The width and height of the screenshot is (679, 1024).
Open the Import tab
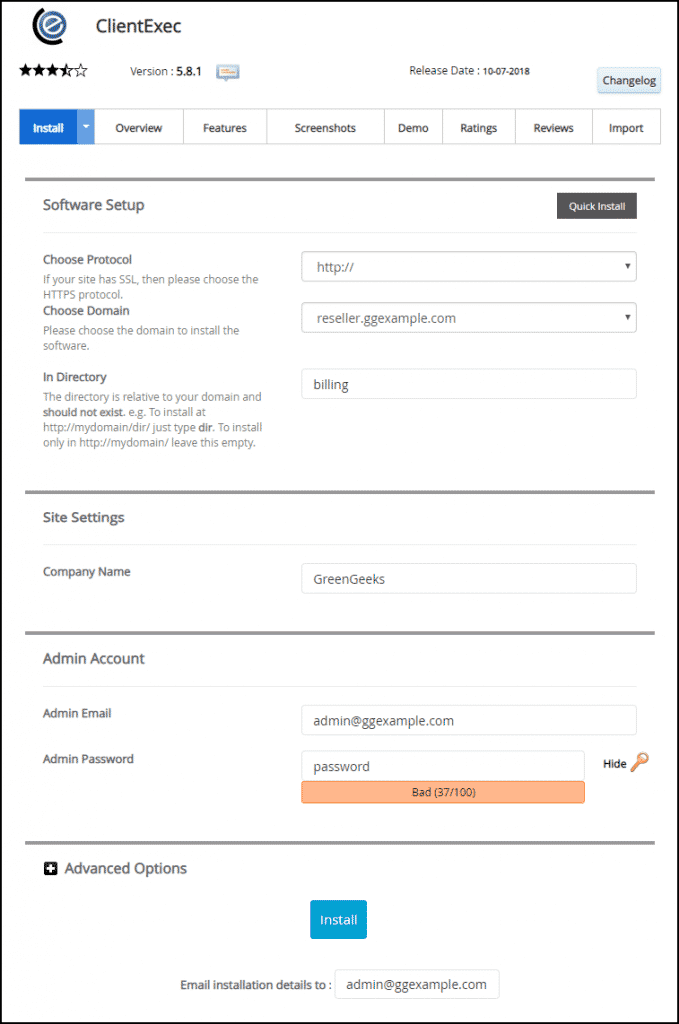click(x=626, y=128)
